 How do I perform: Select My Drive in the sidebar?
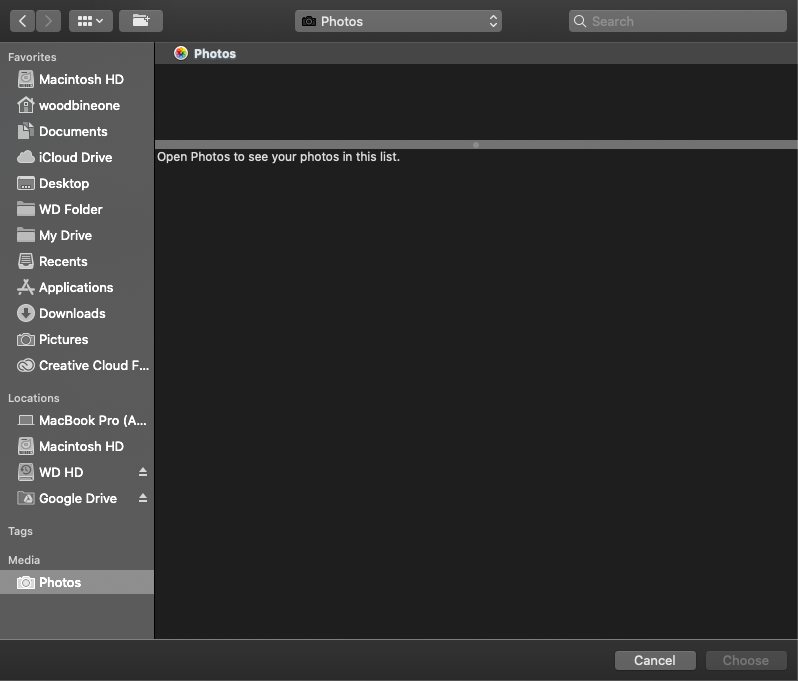point(77,235)
